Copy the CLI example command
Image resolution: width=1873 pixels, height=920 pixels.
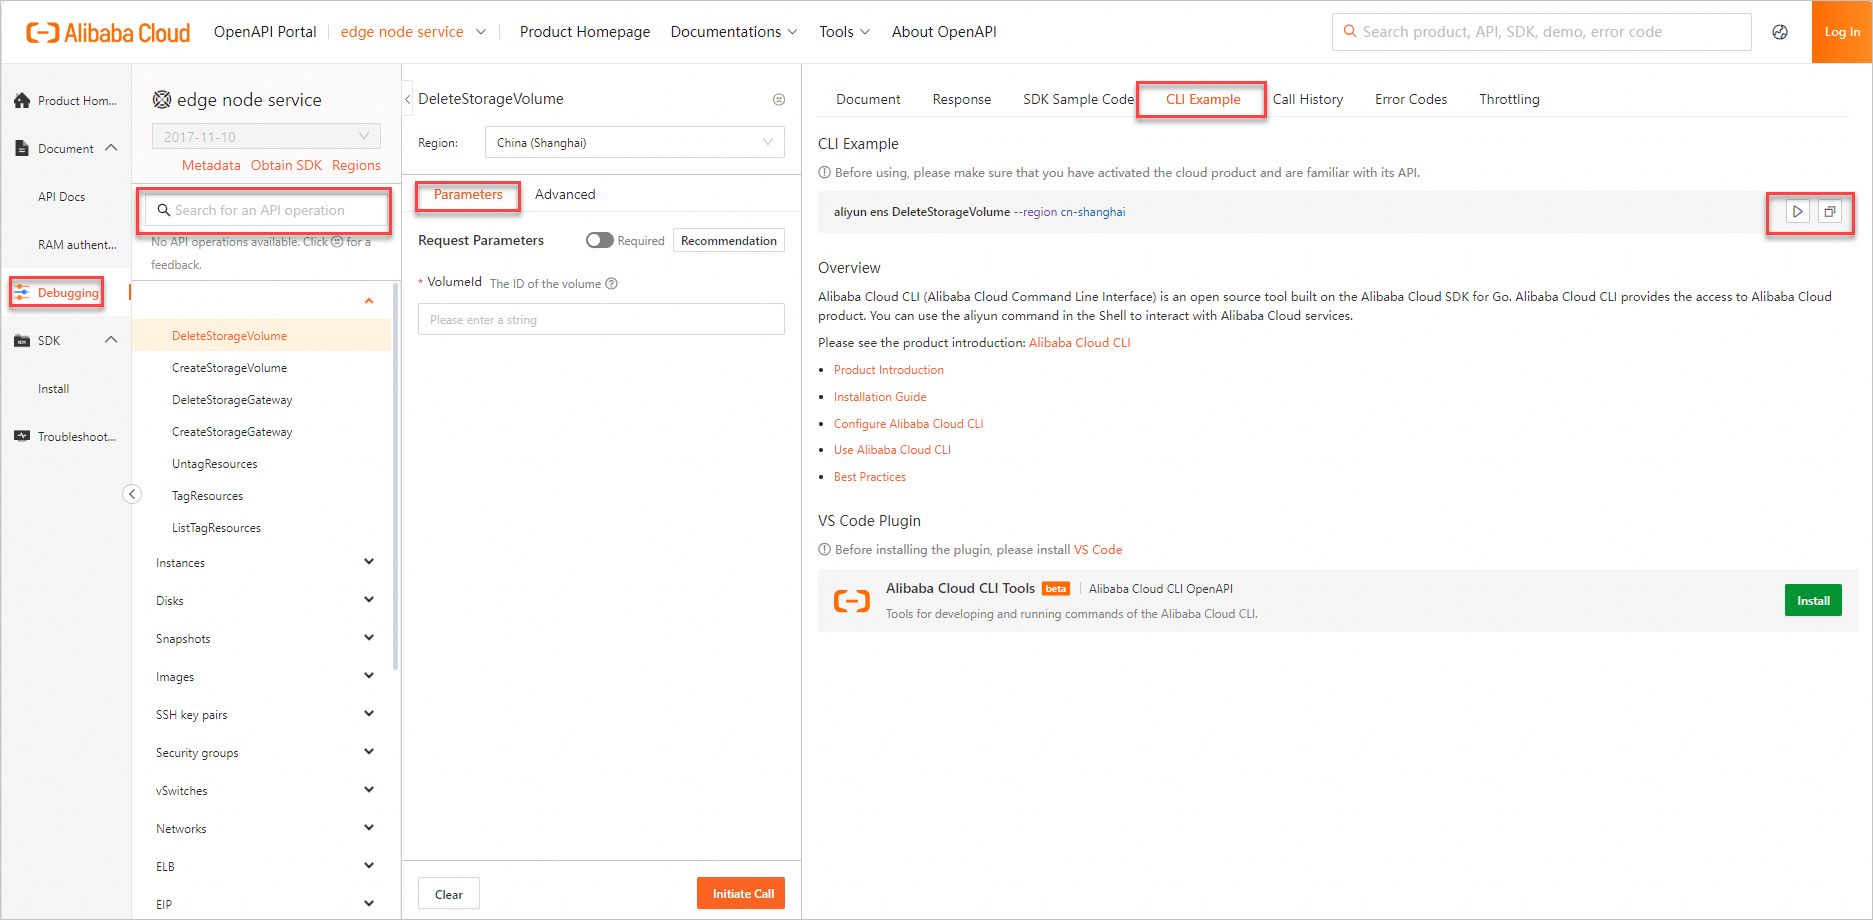click(1830, 212)
